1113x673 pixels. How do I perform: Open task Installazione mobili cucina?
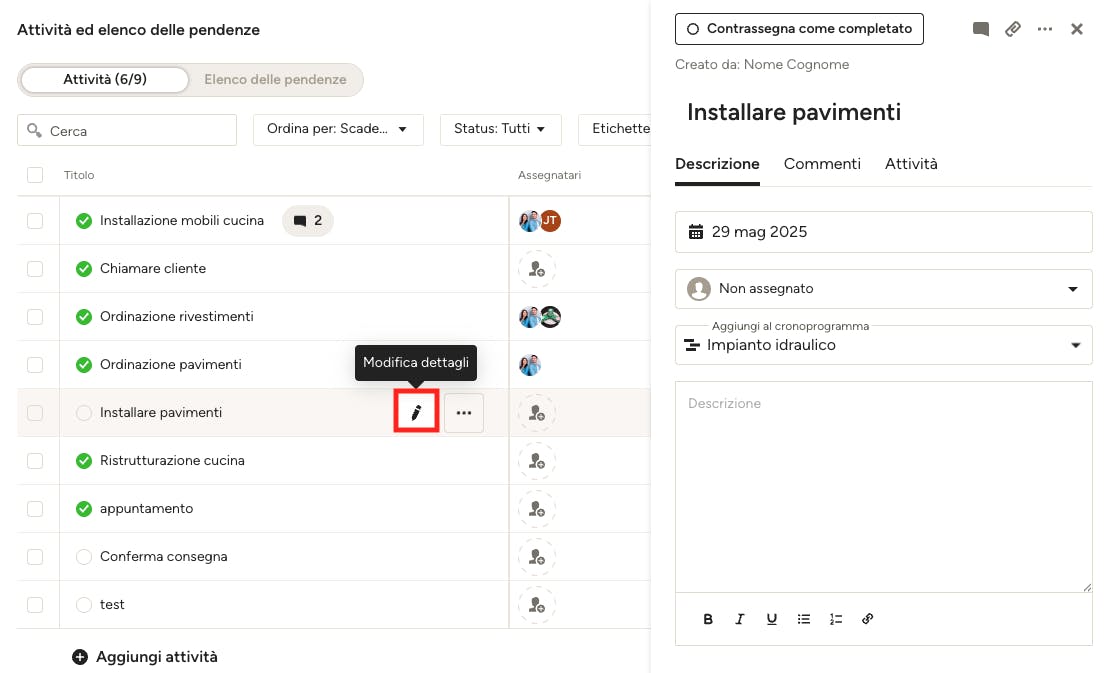(182, 221)
